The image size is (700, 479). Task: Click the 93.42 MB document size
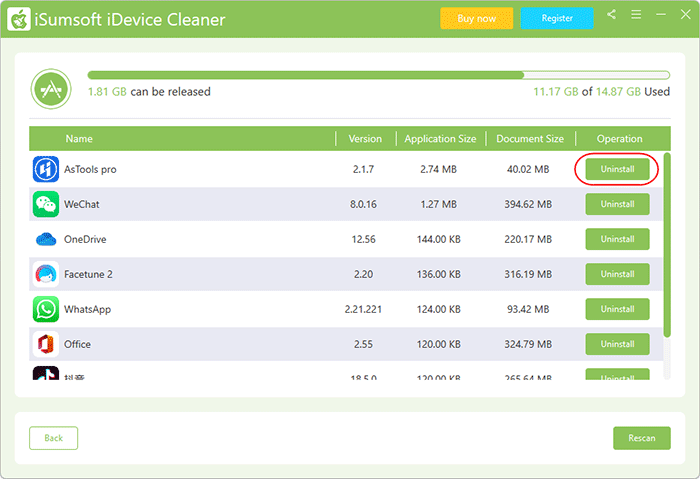tap(528, 309)
